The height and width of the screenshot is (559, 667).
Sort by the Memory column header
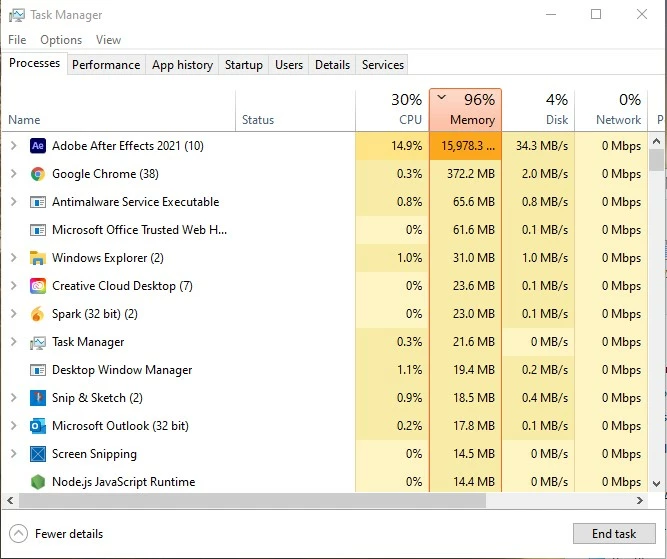point(465,110)
